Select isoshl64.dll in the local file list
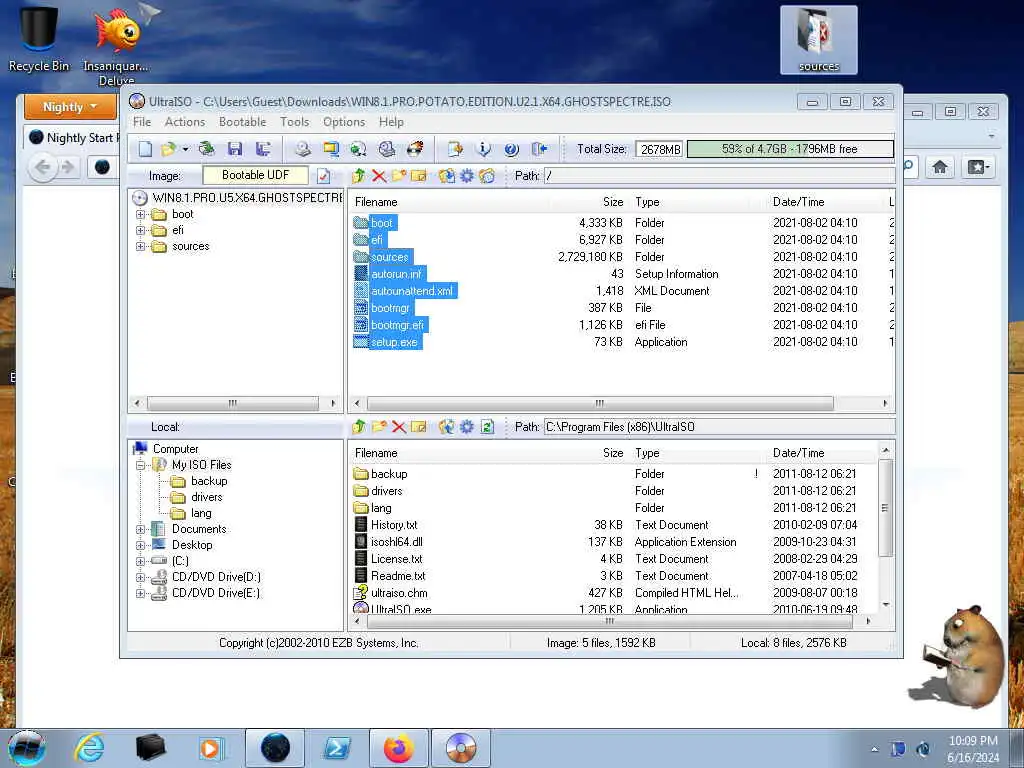Screen dimensions: 1024x768 coord(396,542)
